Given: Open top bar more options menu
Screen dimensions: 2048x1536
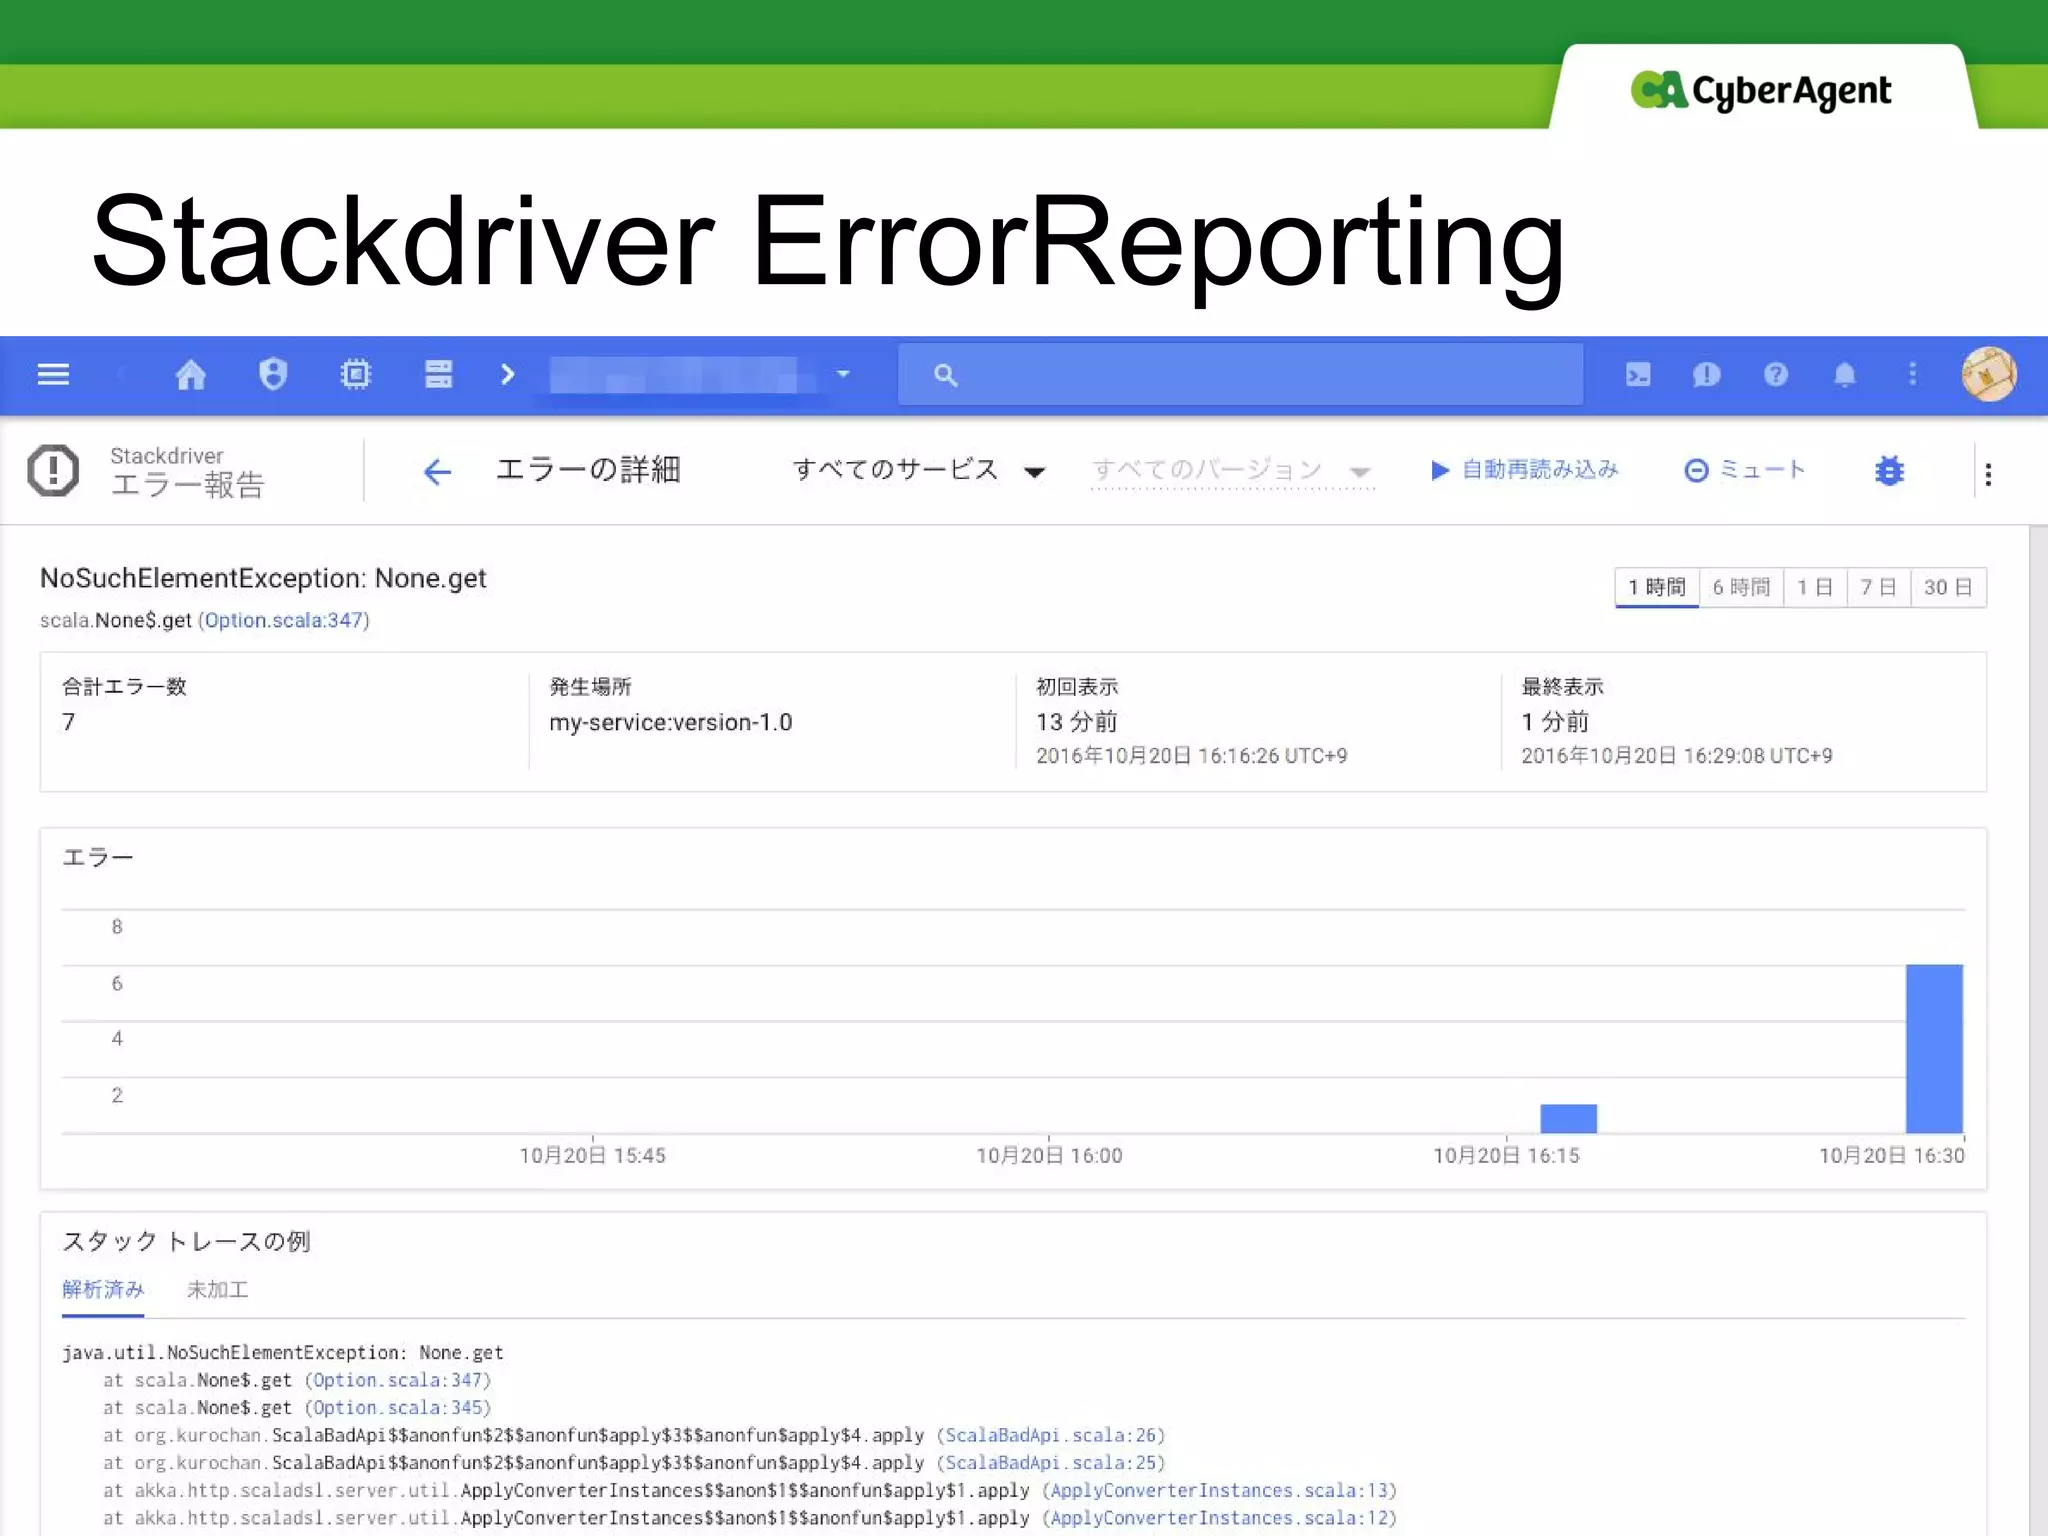Looking at the screenshot, I should point(1912,374).
